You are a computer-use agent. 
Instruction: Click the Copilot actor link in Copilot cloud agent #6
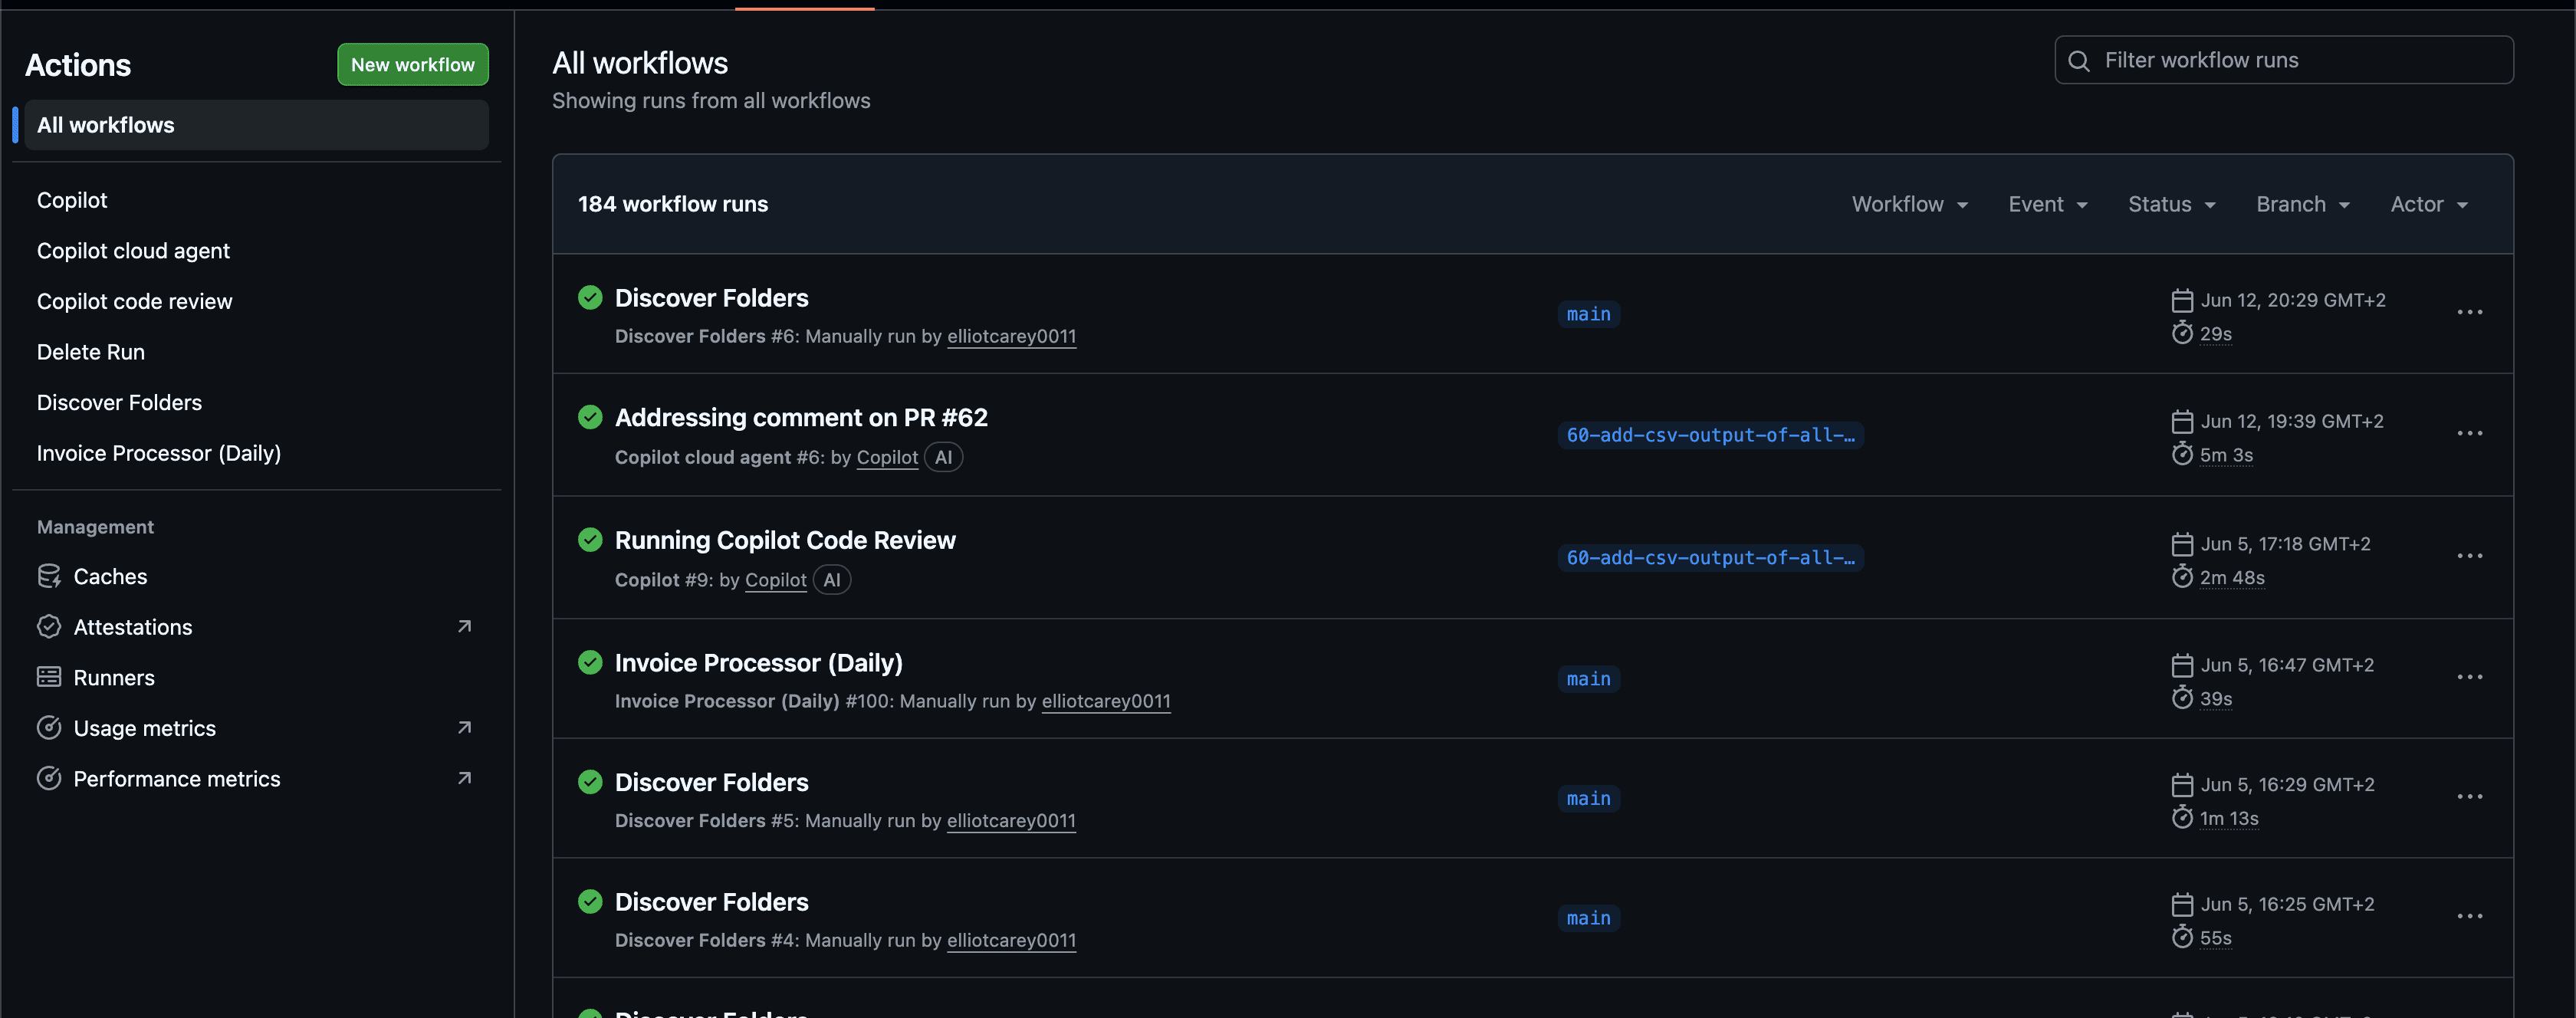tap(887, 458)
